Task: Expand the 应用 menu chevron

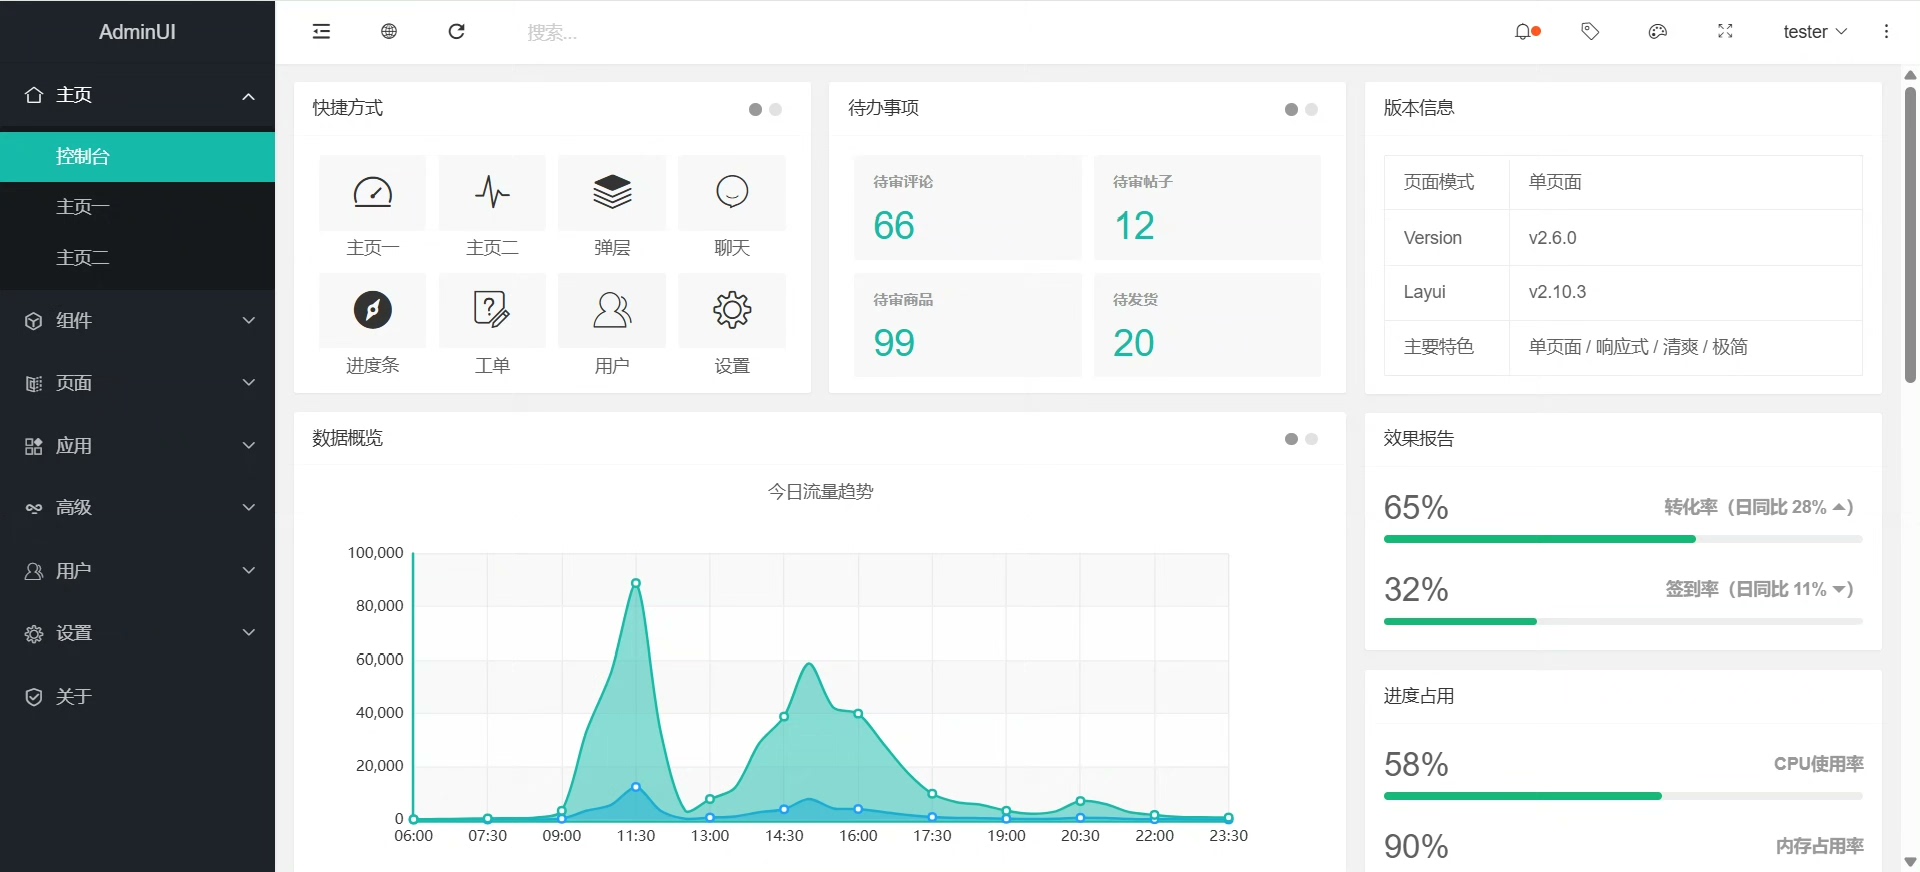Action: pos(249,445)
